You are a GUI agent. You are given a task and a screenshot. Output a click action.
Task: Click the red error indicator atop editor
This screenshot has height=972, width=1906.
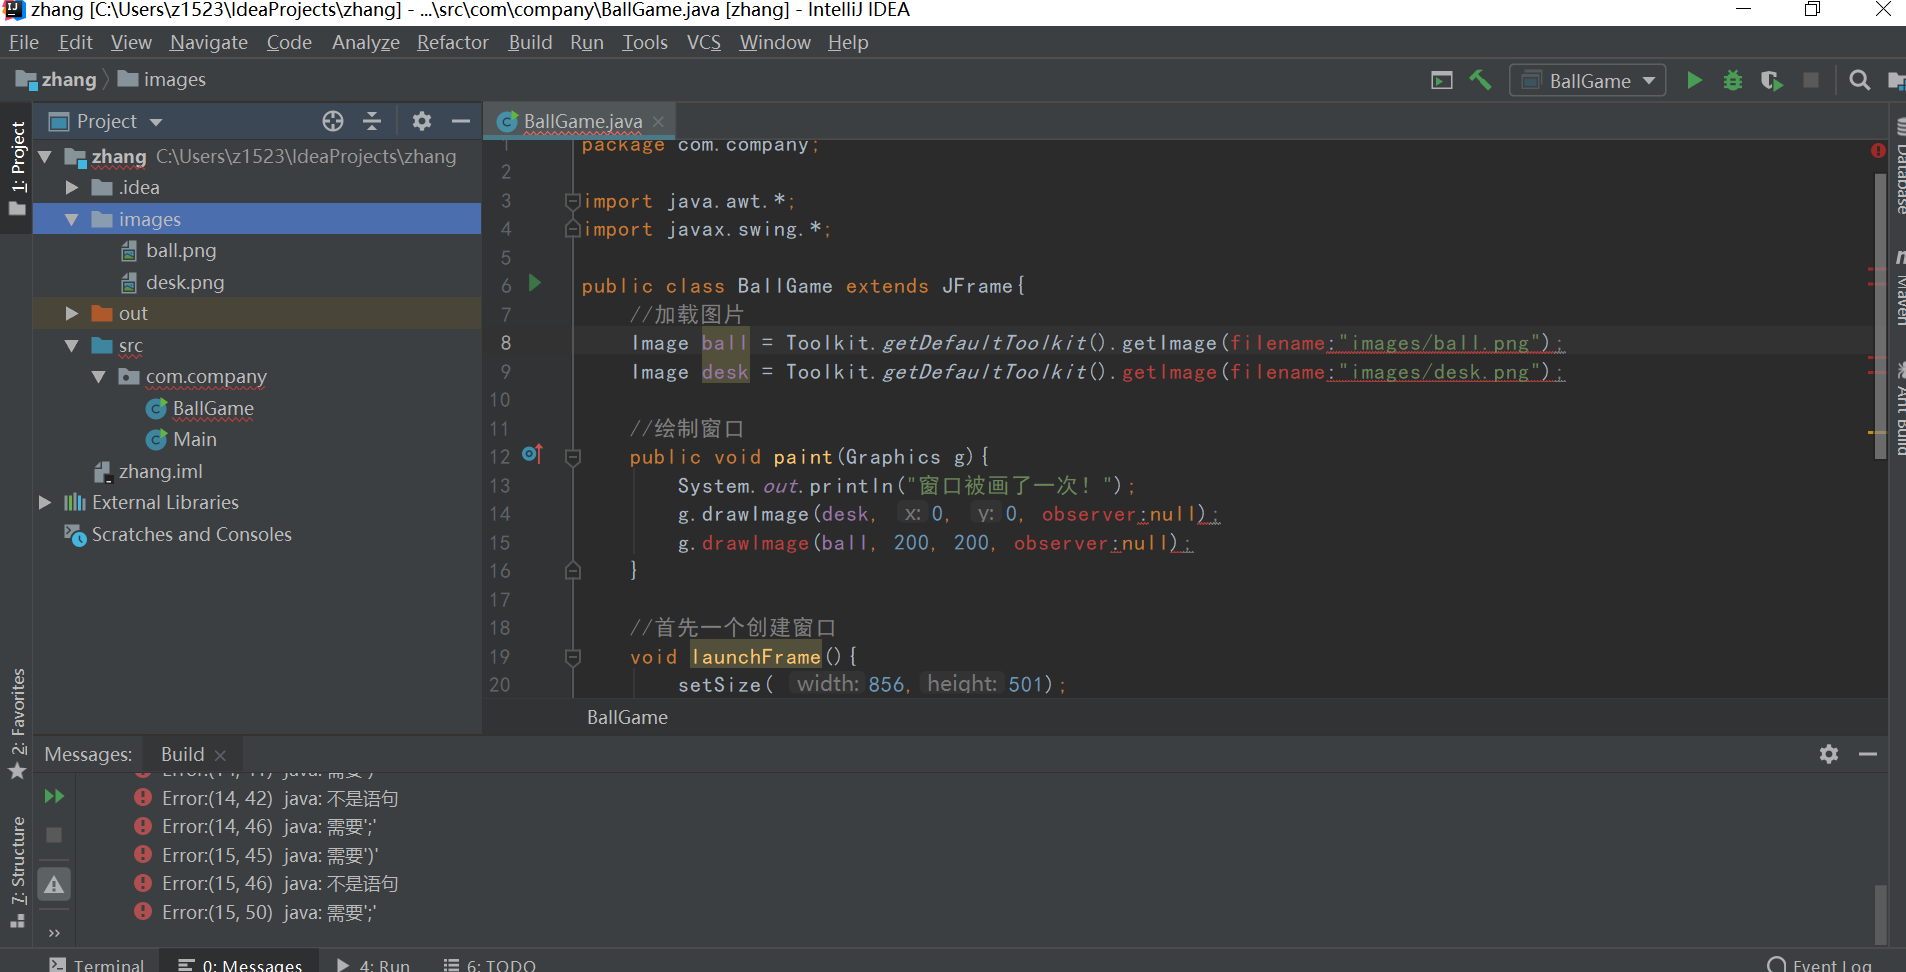1878,151
